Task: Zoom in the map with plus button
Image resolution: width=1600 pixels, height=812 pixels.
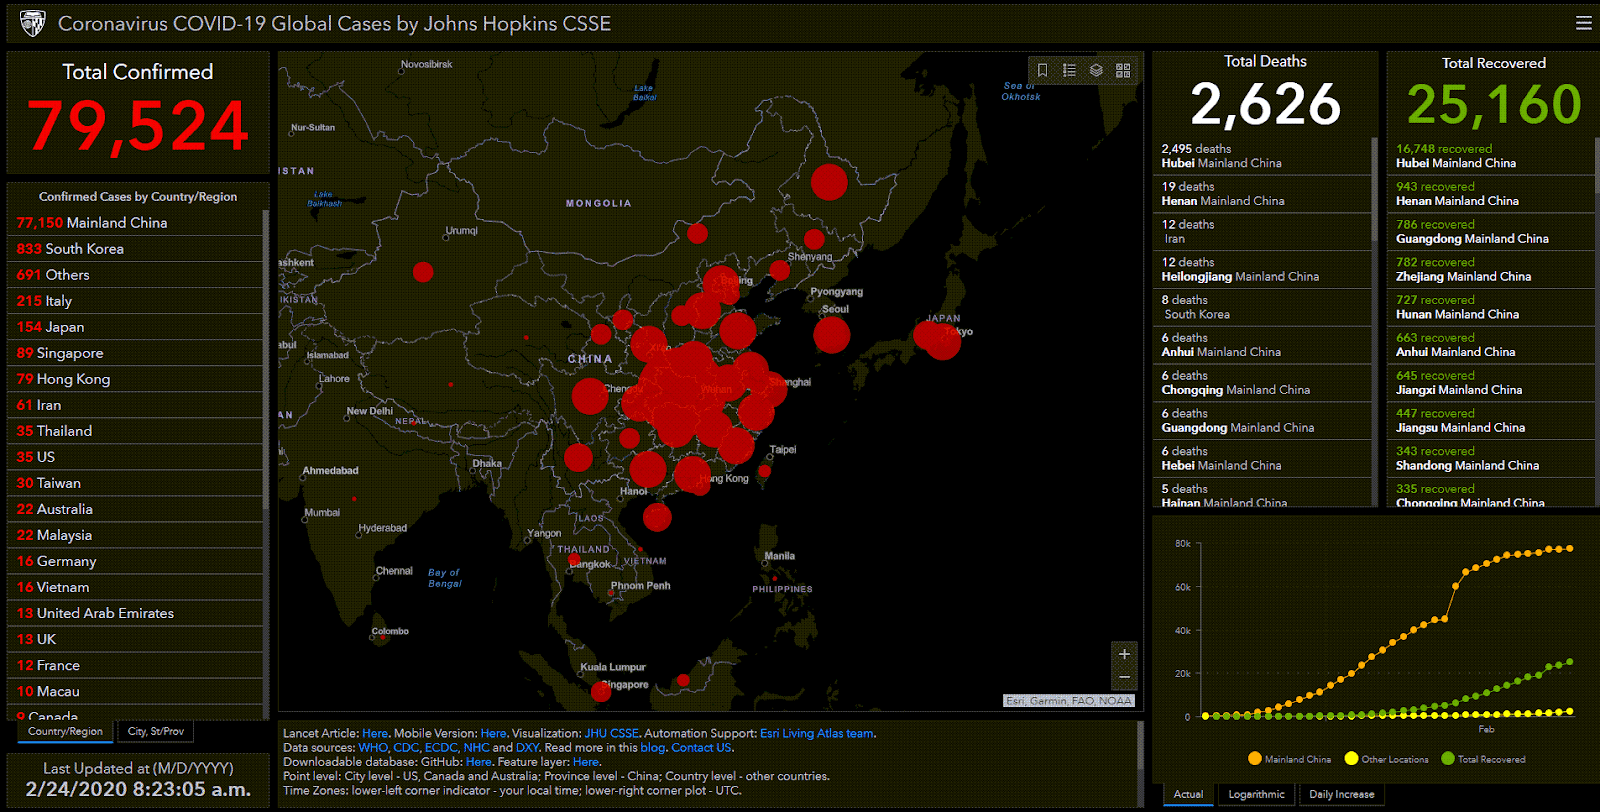Action: (x=1124, y=654)
